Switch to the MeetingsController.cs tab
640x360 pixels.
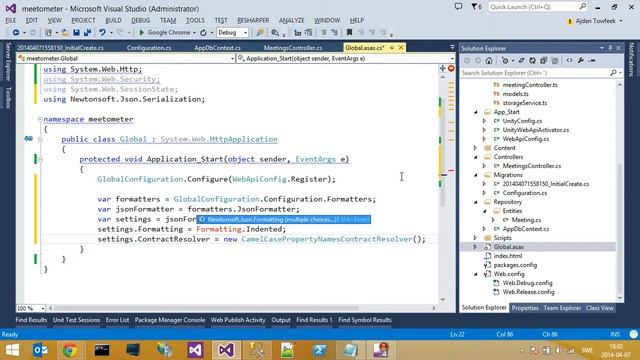293,48
